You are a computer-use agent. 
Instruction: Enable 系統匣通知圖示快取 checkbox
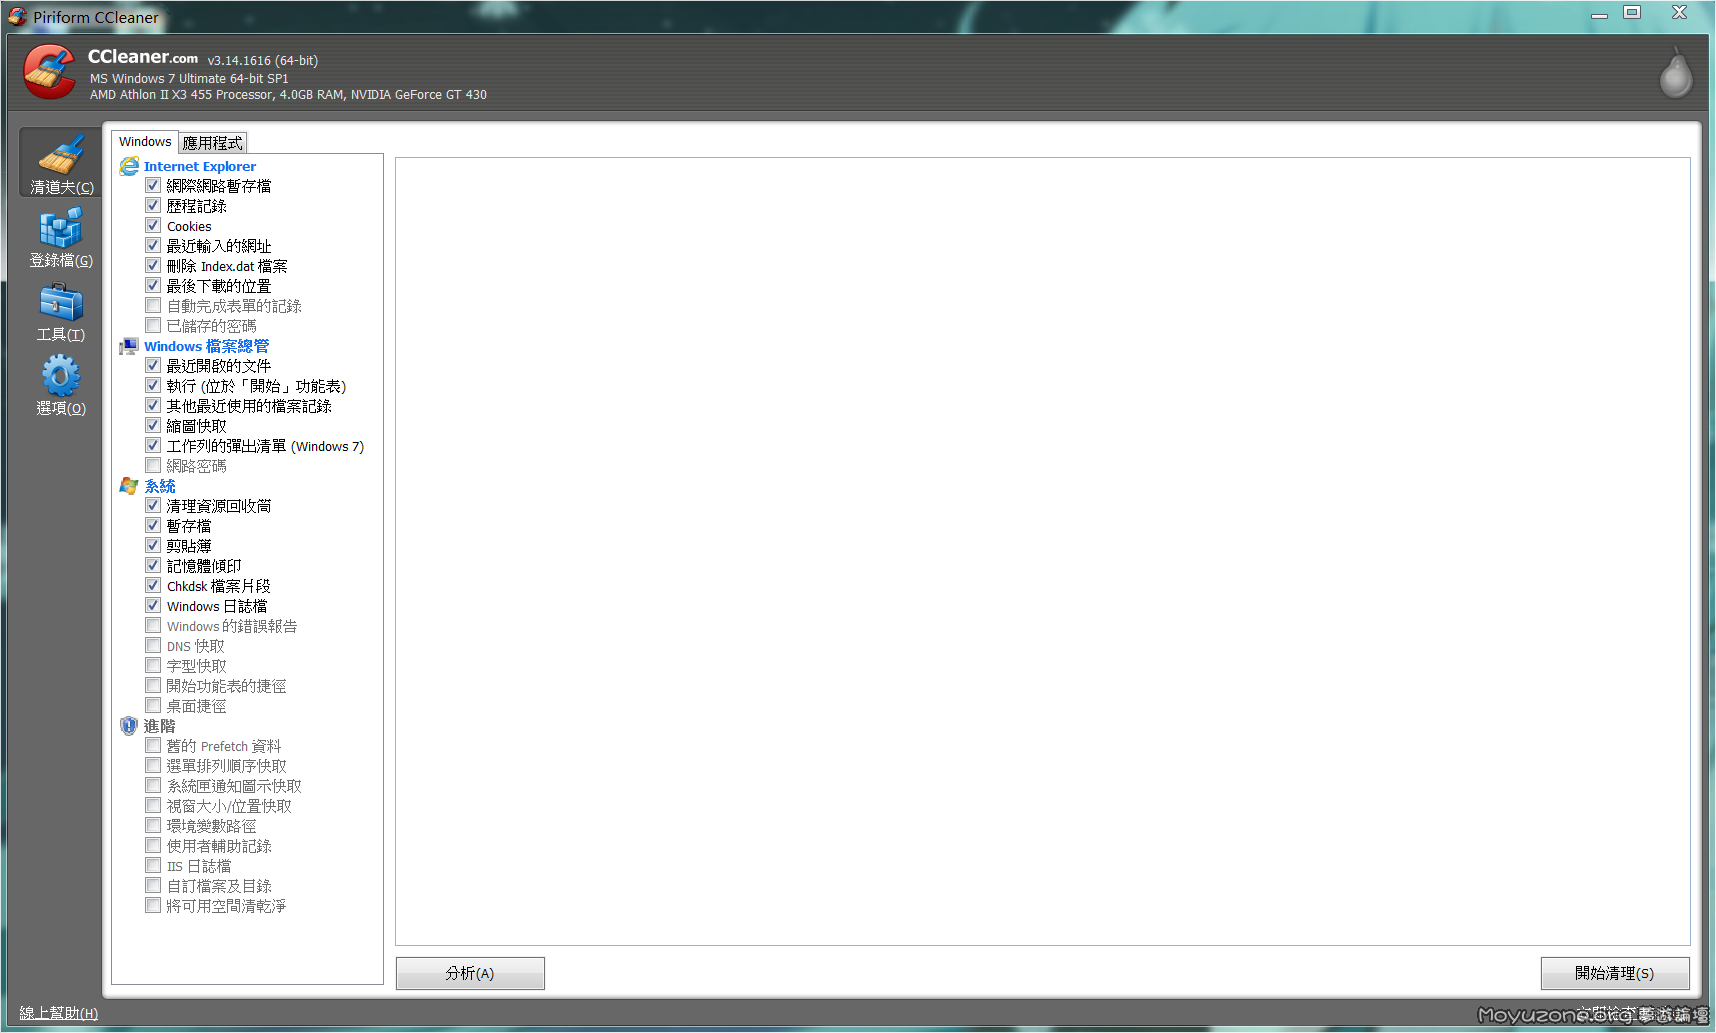point(153,785)
